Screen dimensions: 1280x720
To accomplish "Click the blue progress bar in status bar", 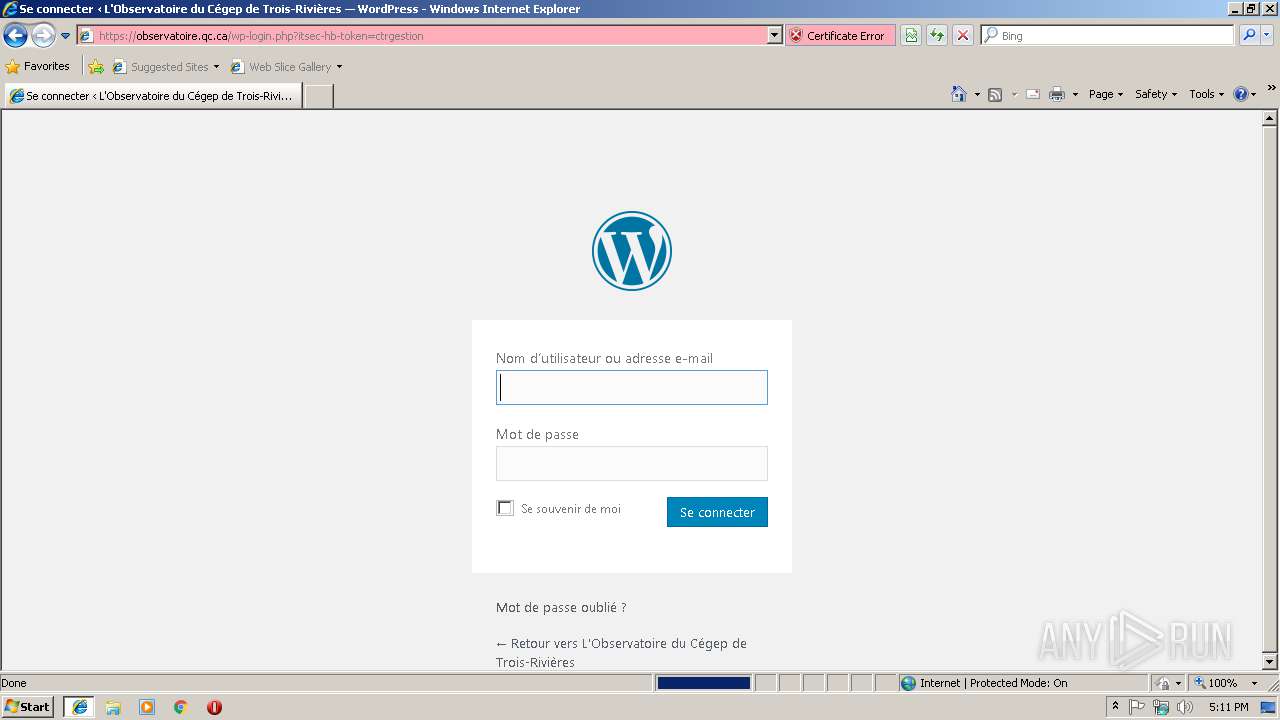I will coord(703,683).
